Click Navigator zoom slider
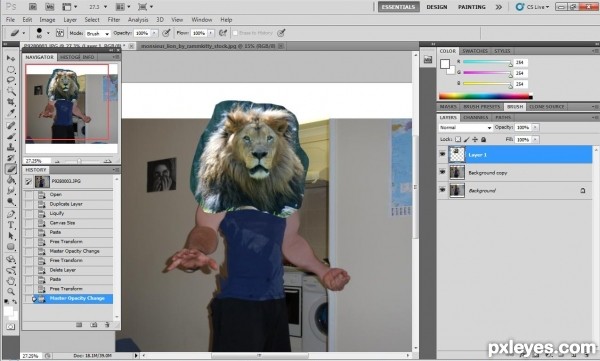Screen dimensions: 600x361 click(78, 161)
